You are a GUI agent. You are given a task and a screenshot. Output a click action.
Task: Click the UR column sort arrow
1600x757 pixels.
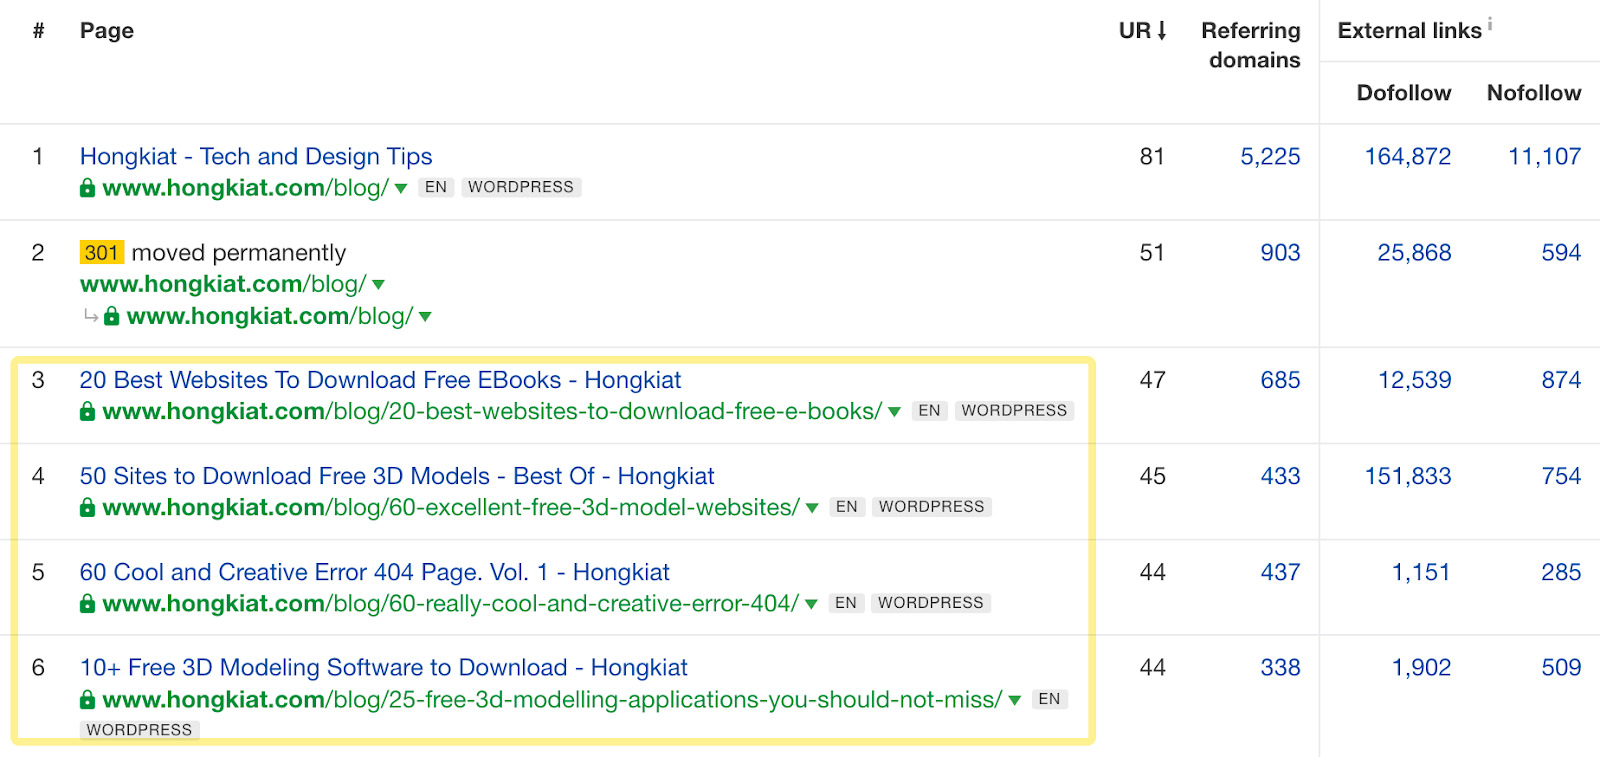pyautogui.click(x=1161, y=31)
